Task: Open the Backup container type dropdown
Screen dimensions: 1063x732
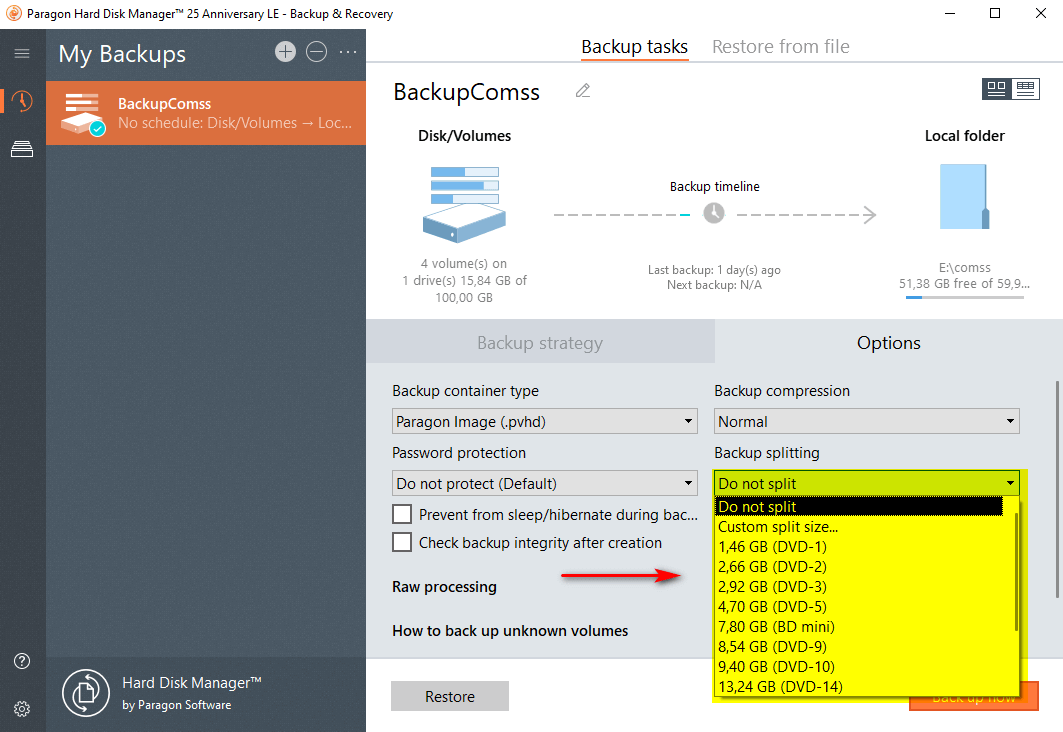Action: click(545, 422)
